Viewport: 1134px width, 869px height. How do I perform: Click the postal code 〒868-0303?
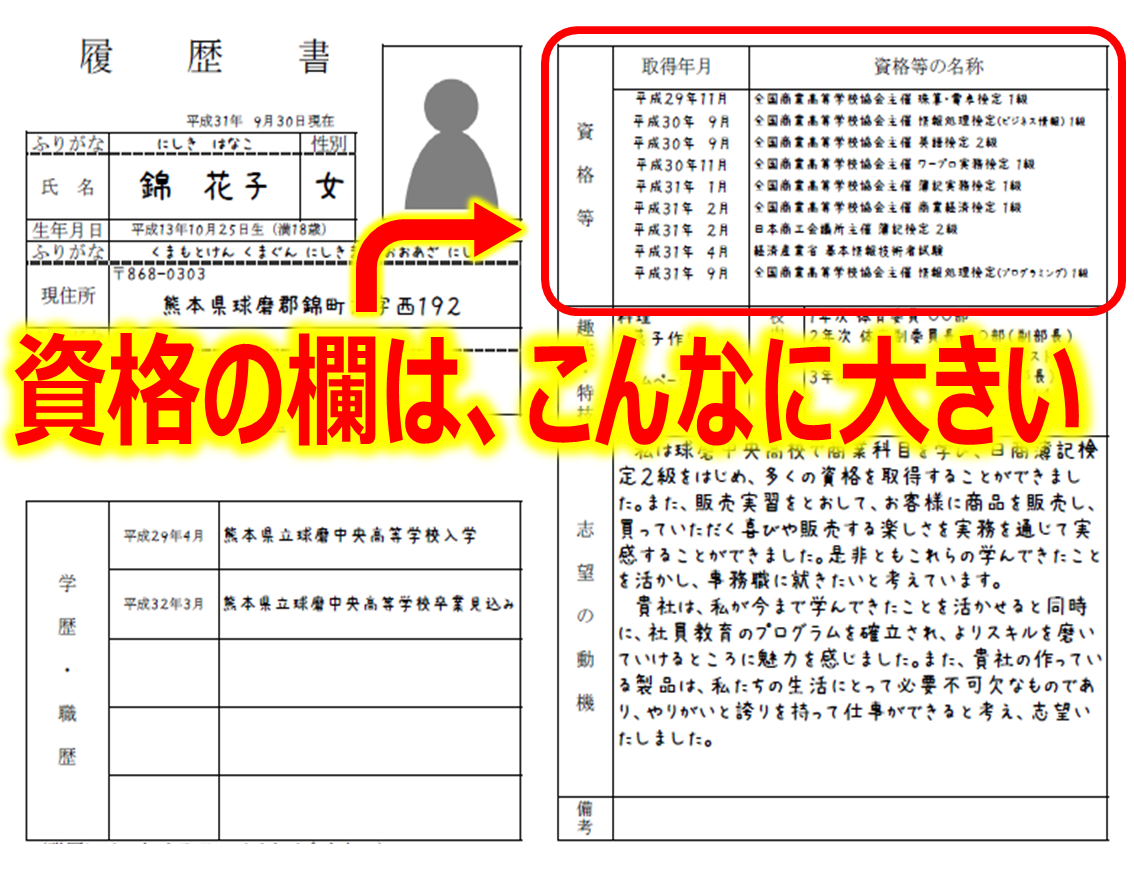[160, 274]
